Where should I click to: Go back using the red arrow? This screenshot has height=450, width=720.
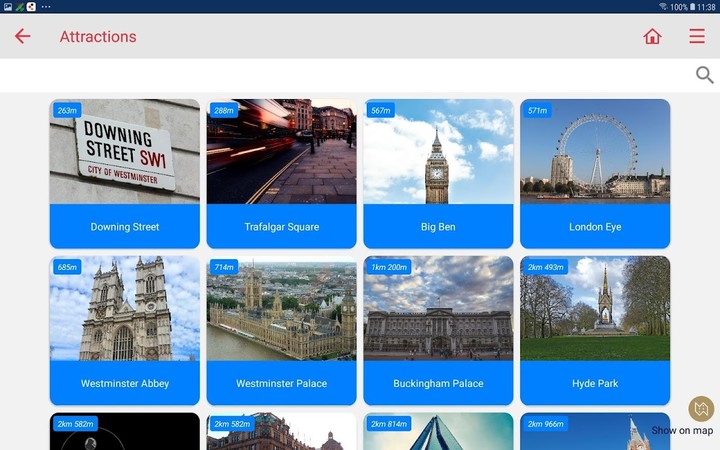pos(22,36)
